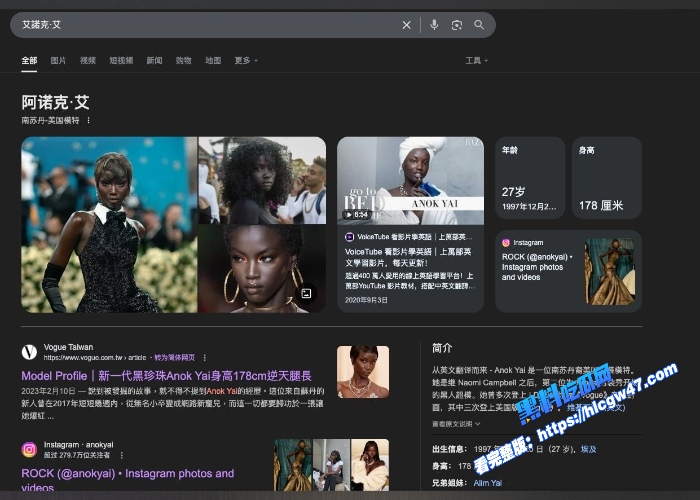Open the 工具 dropdown
The image size is (700, 500).
(x=476, y=60)
